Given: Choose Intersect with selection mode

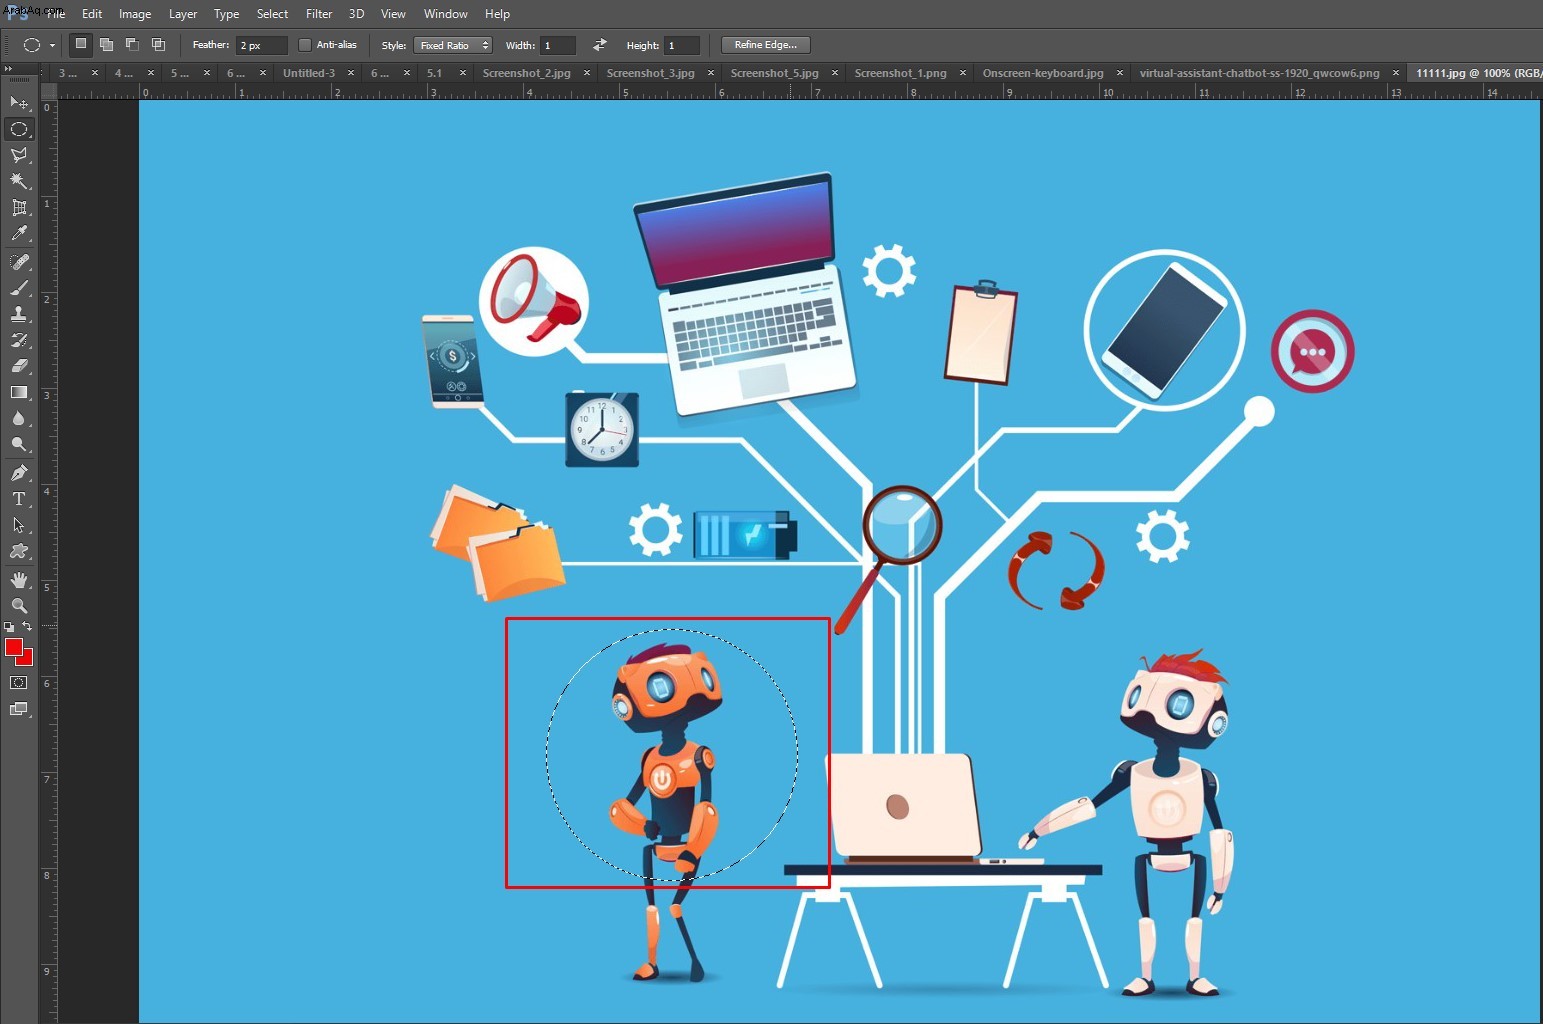Looking at the screenshot, I should tap(158, 44).
